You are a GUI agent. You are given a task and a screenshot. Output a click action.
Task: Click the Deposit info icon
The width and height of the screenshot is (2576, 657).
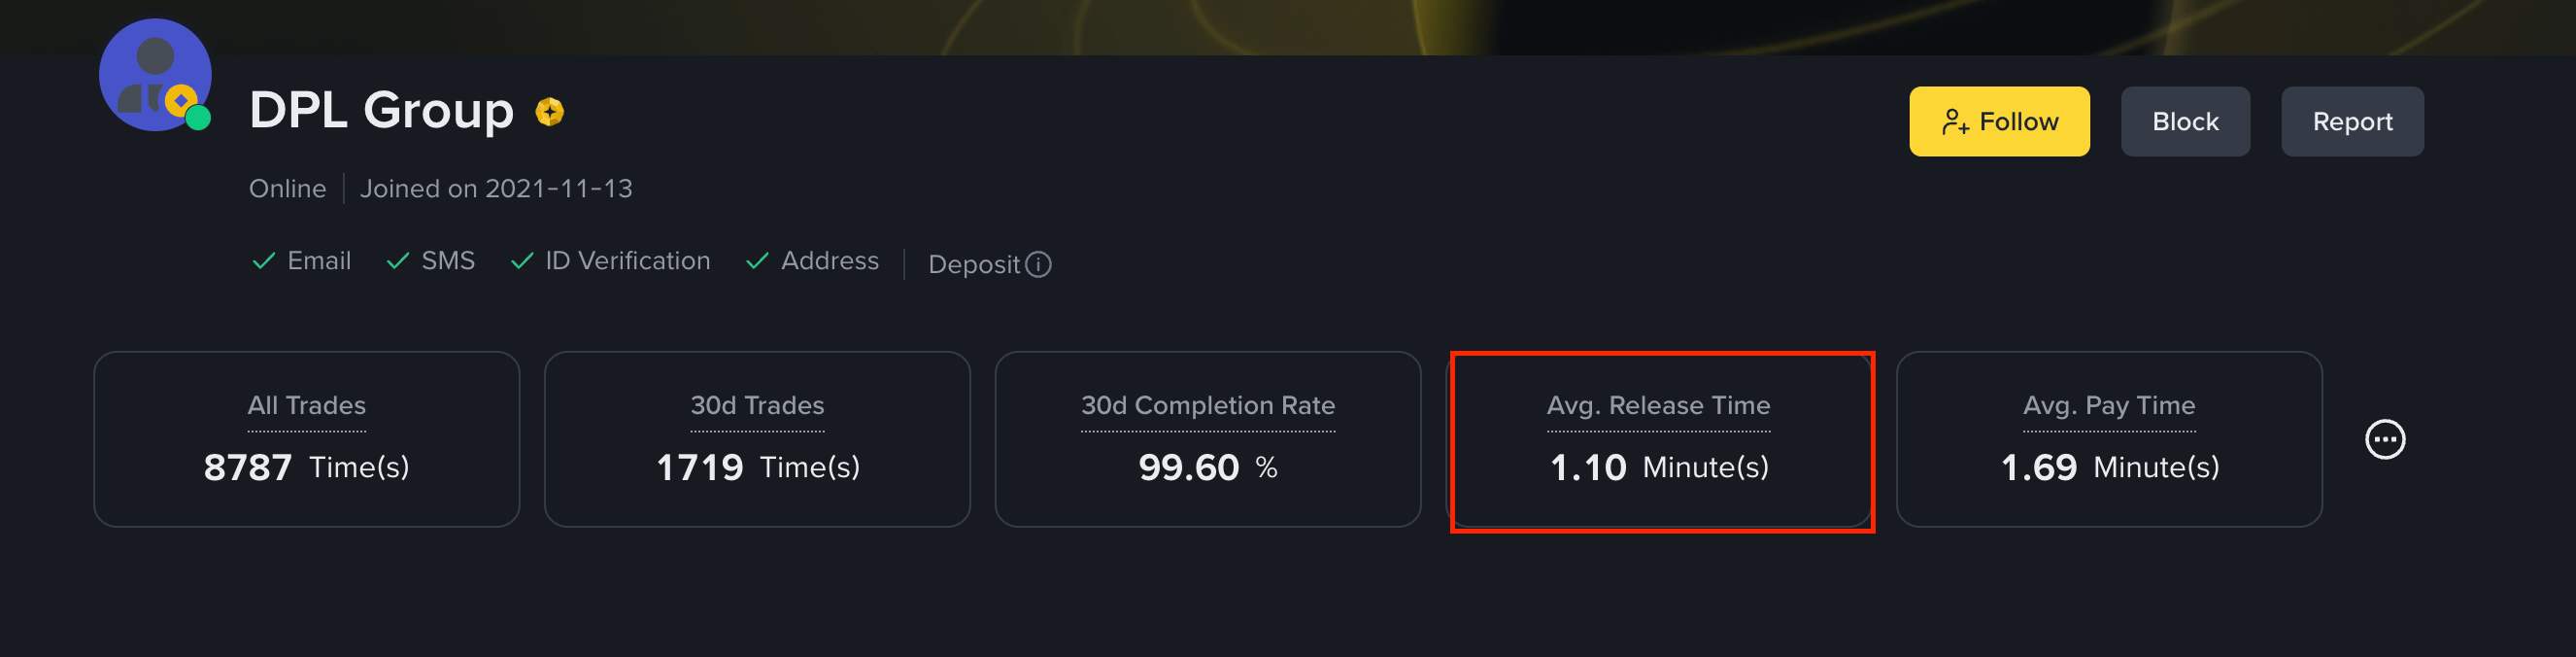[1039, 264]
